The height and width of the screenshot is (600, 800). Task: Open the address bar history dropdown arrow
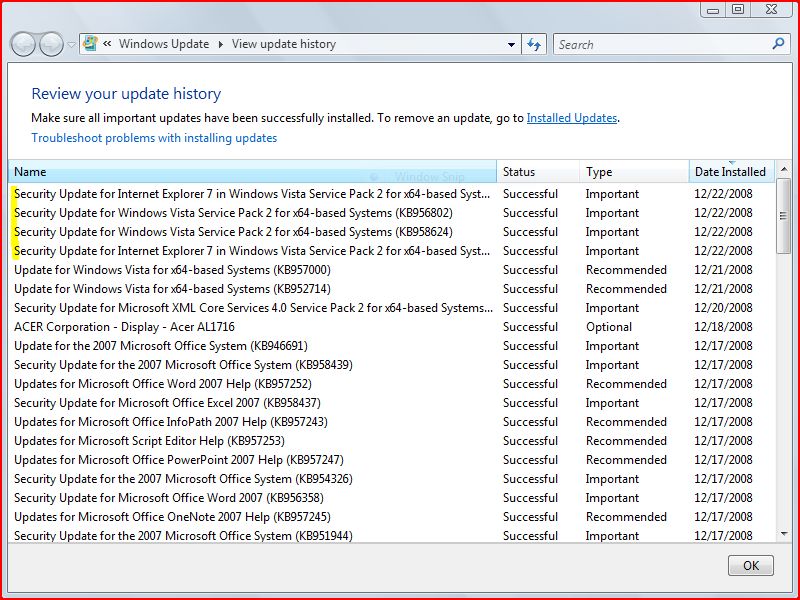point(511,44)
